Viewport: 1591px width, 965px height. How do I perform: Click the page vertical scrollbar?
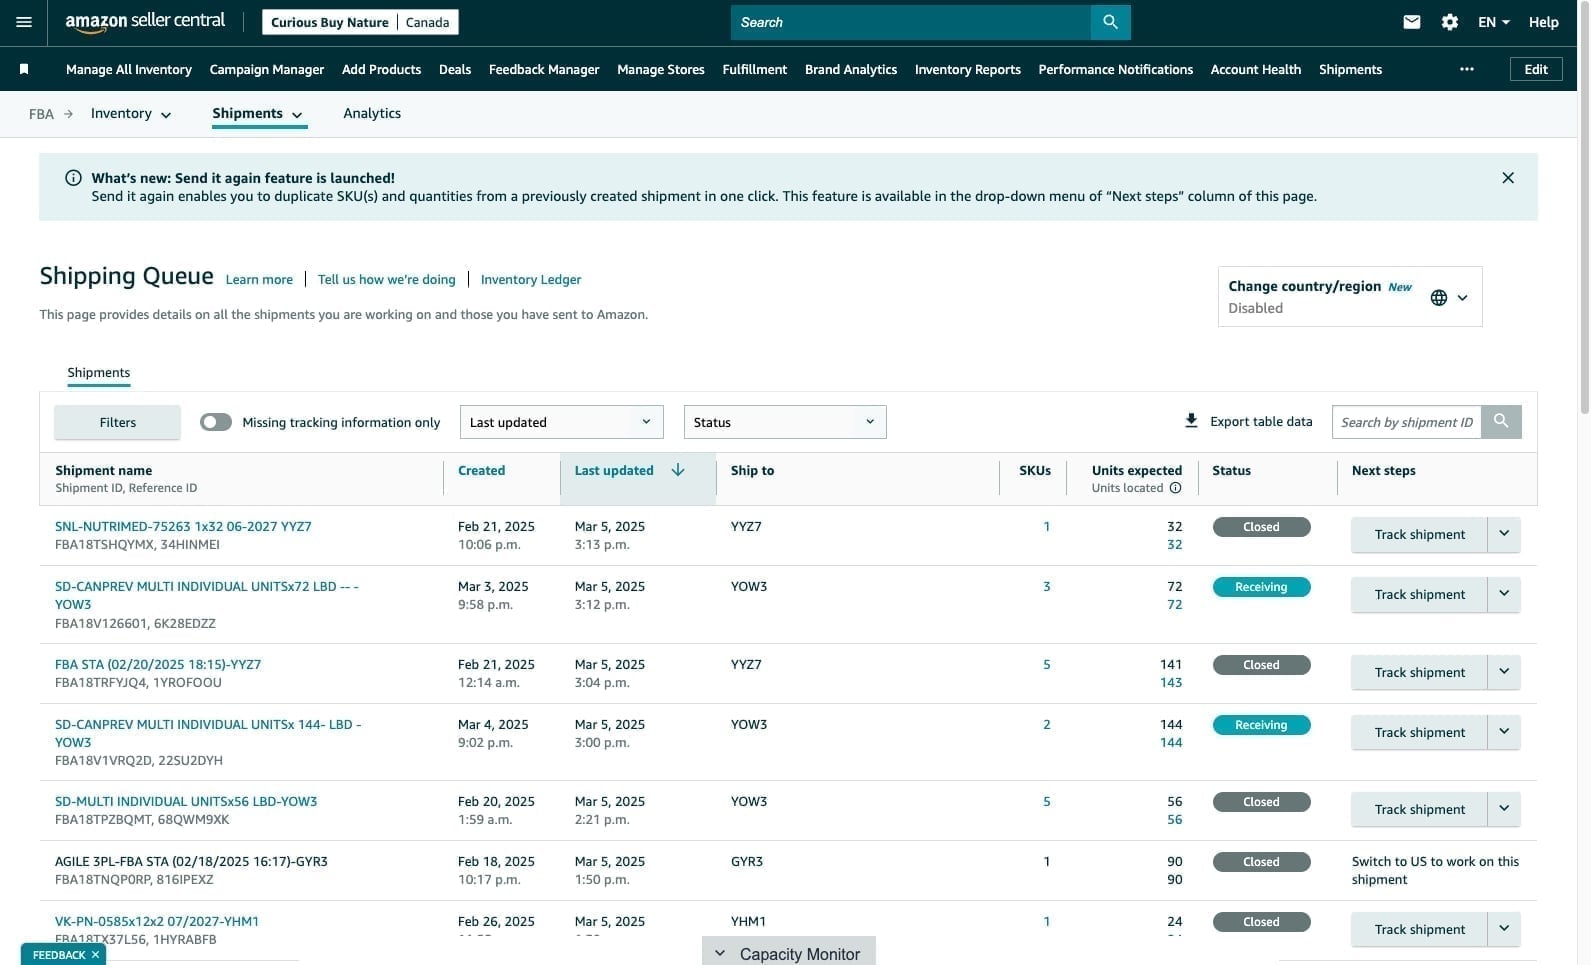(1584, 210)
